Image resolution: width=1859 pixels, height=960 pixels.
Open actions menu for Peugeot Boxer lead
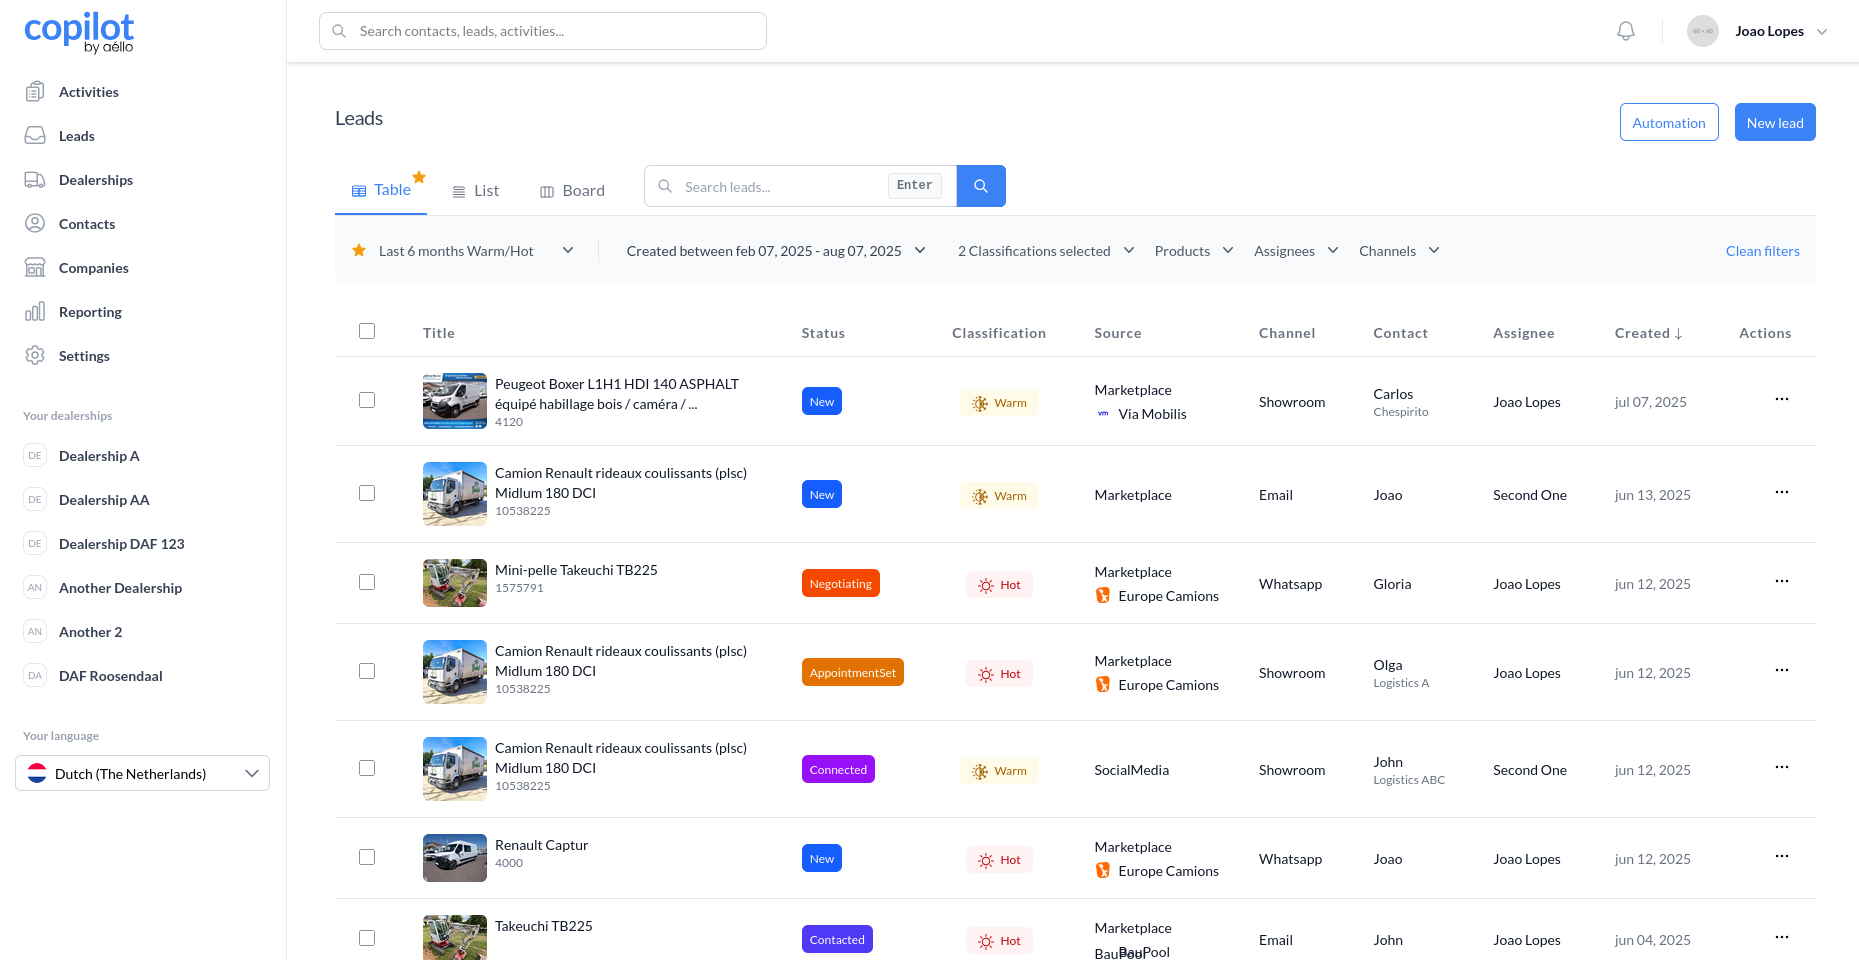coord(1781,400)
